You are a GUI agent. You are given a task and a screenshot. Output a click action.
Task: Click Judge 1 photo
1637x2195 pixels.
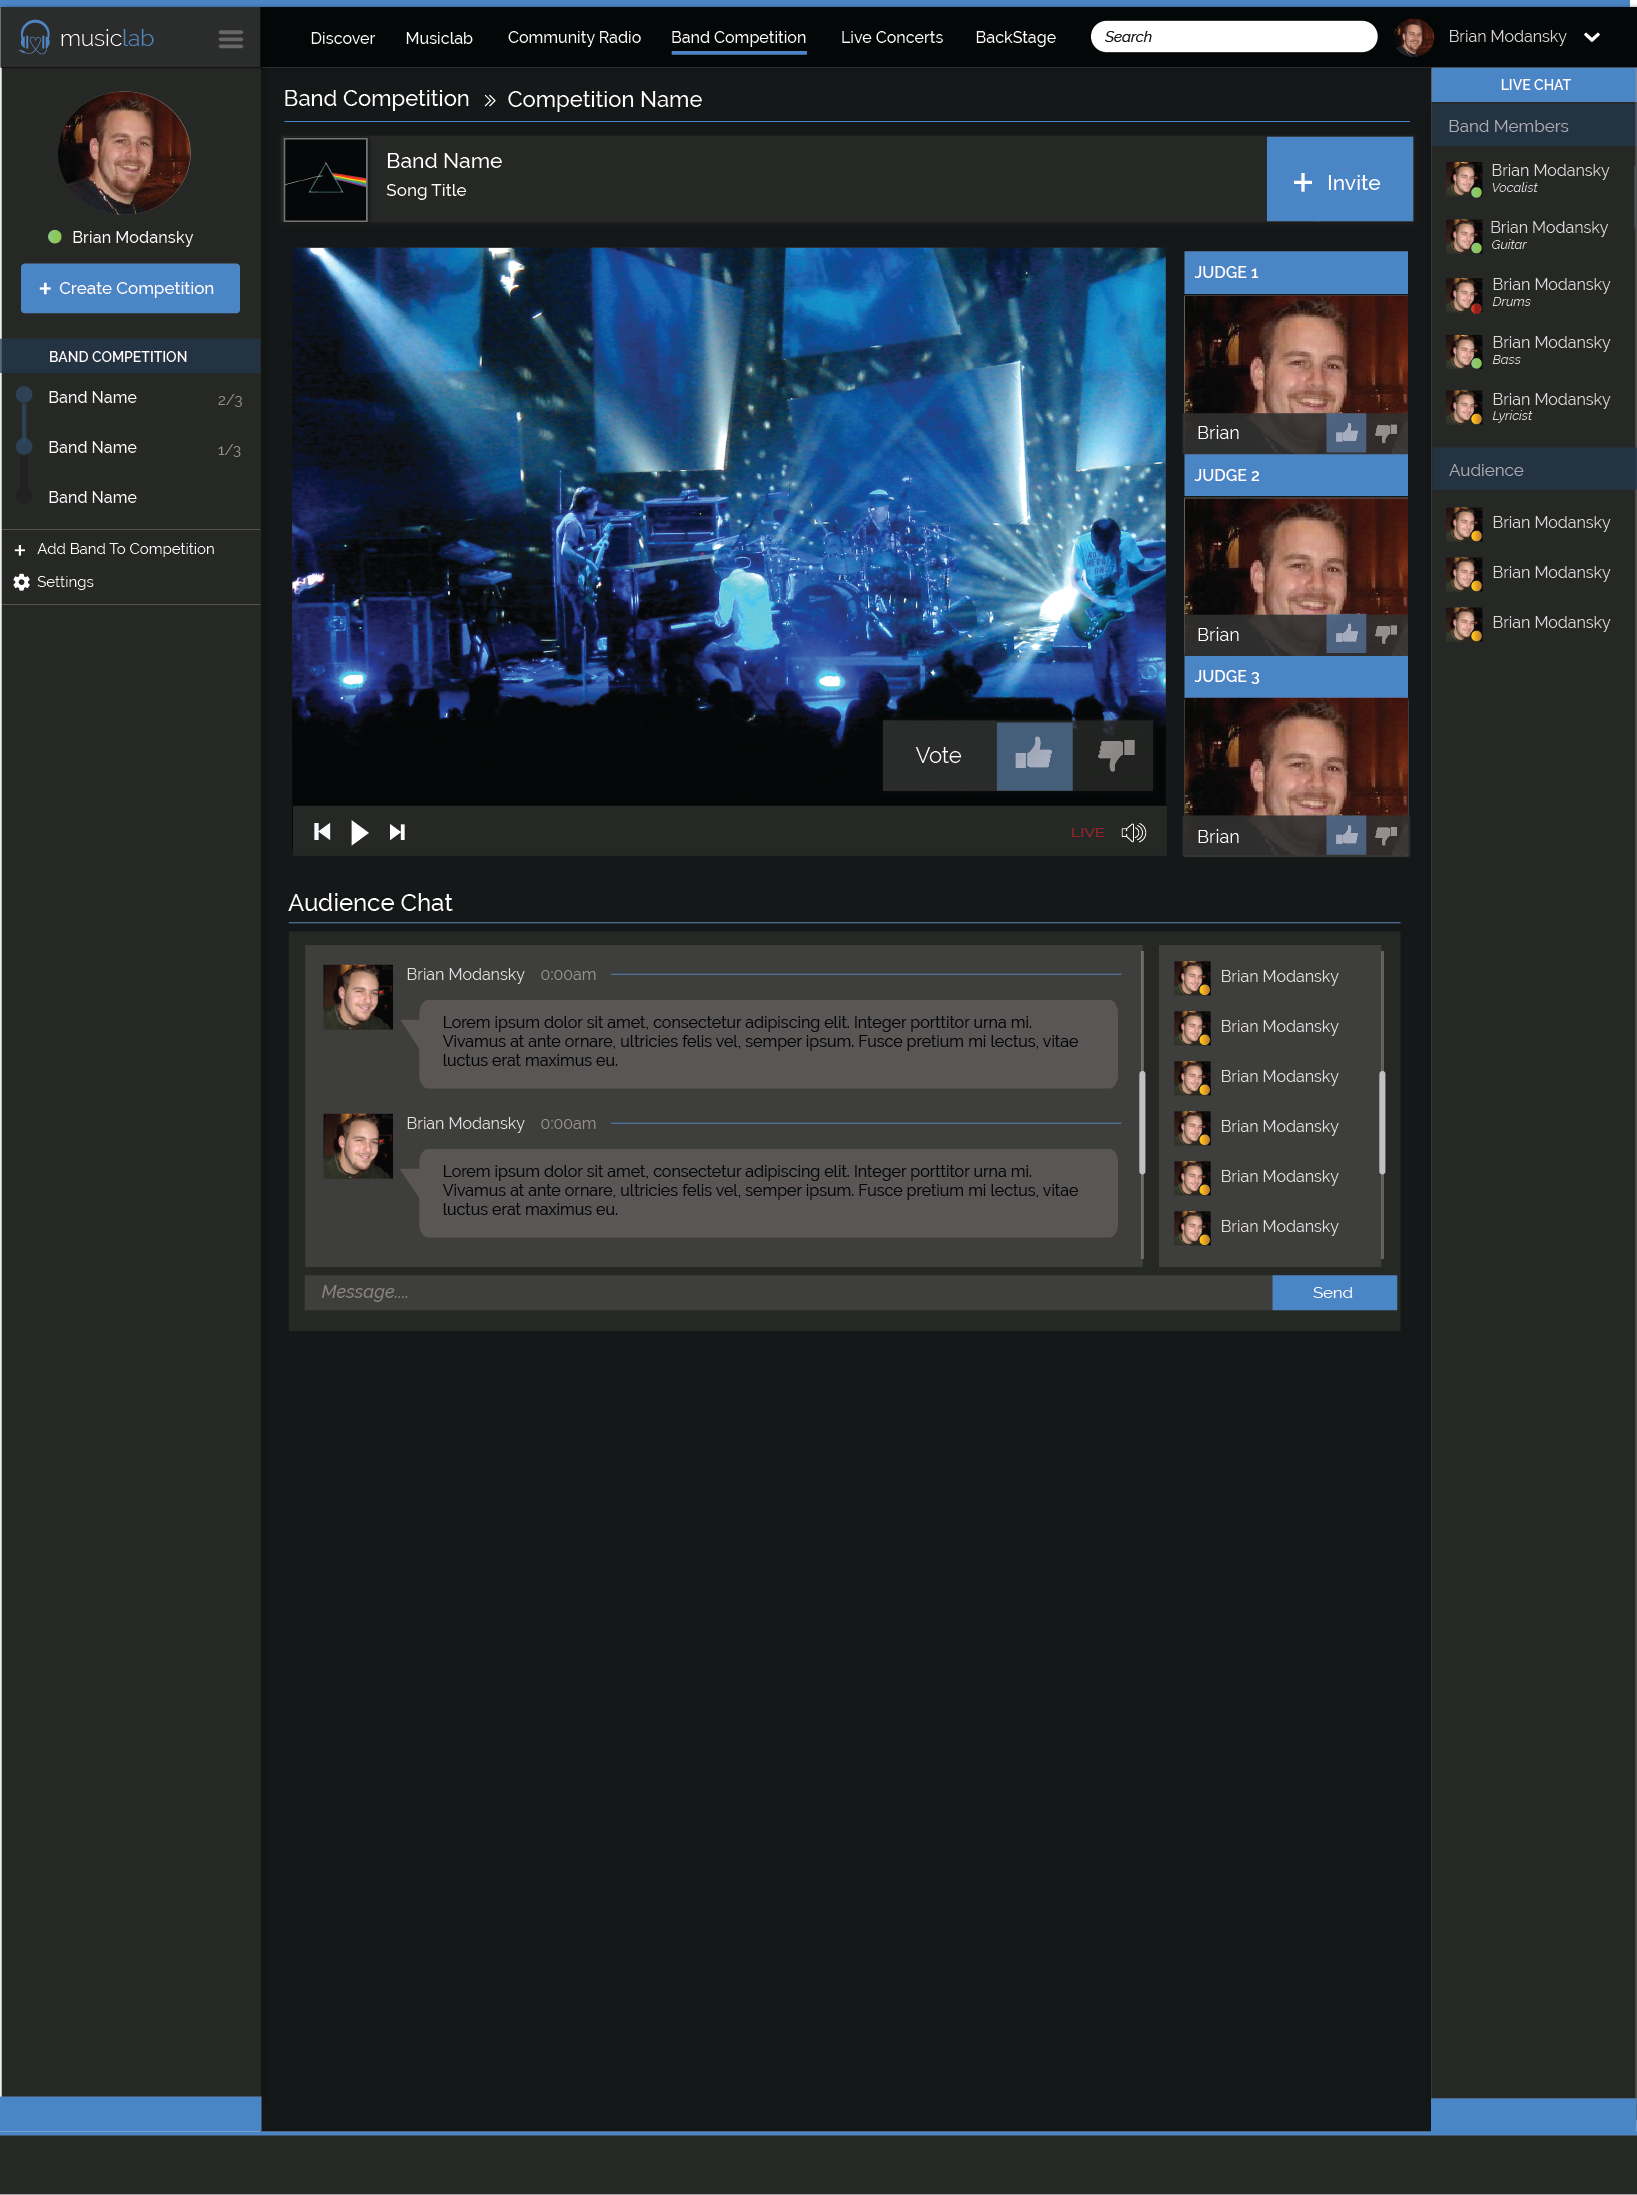[1296, 354]
